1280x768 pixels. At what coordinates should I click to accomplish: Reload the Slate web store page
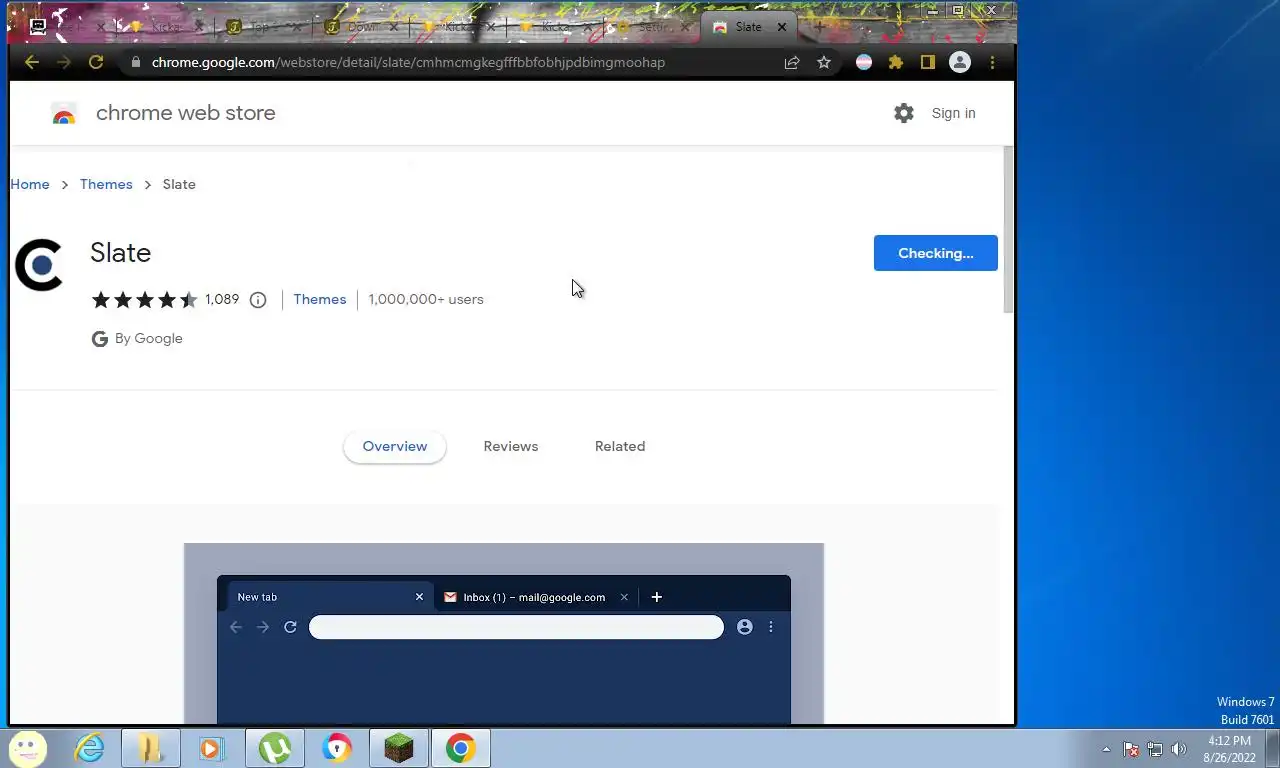click(96, 62)
